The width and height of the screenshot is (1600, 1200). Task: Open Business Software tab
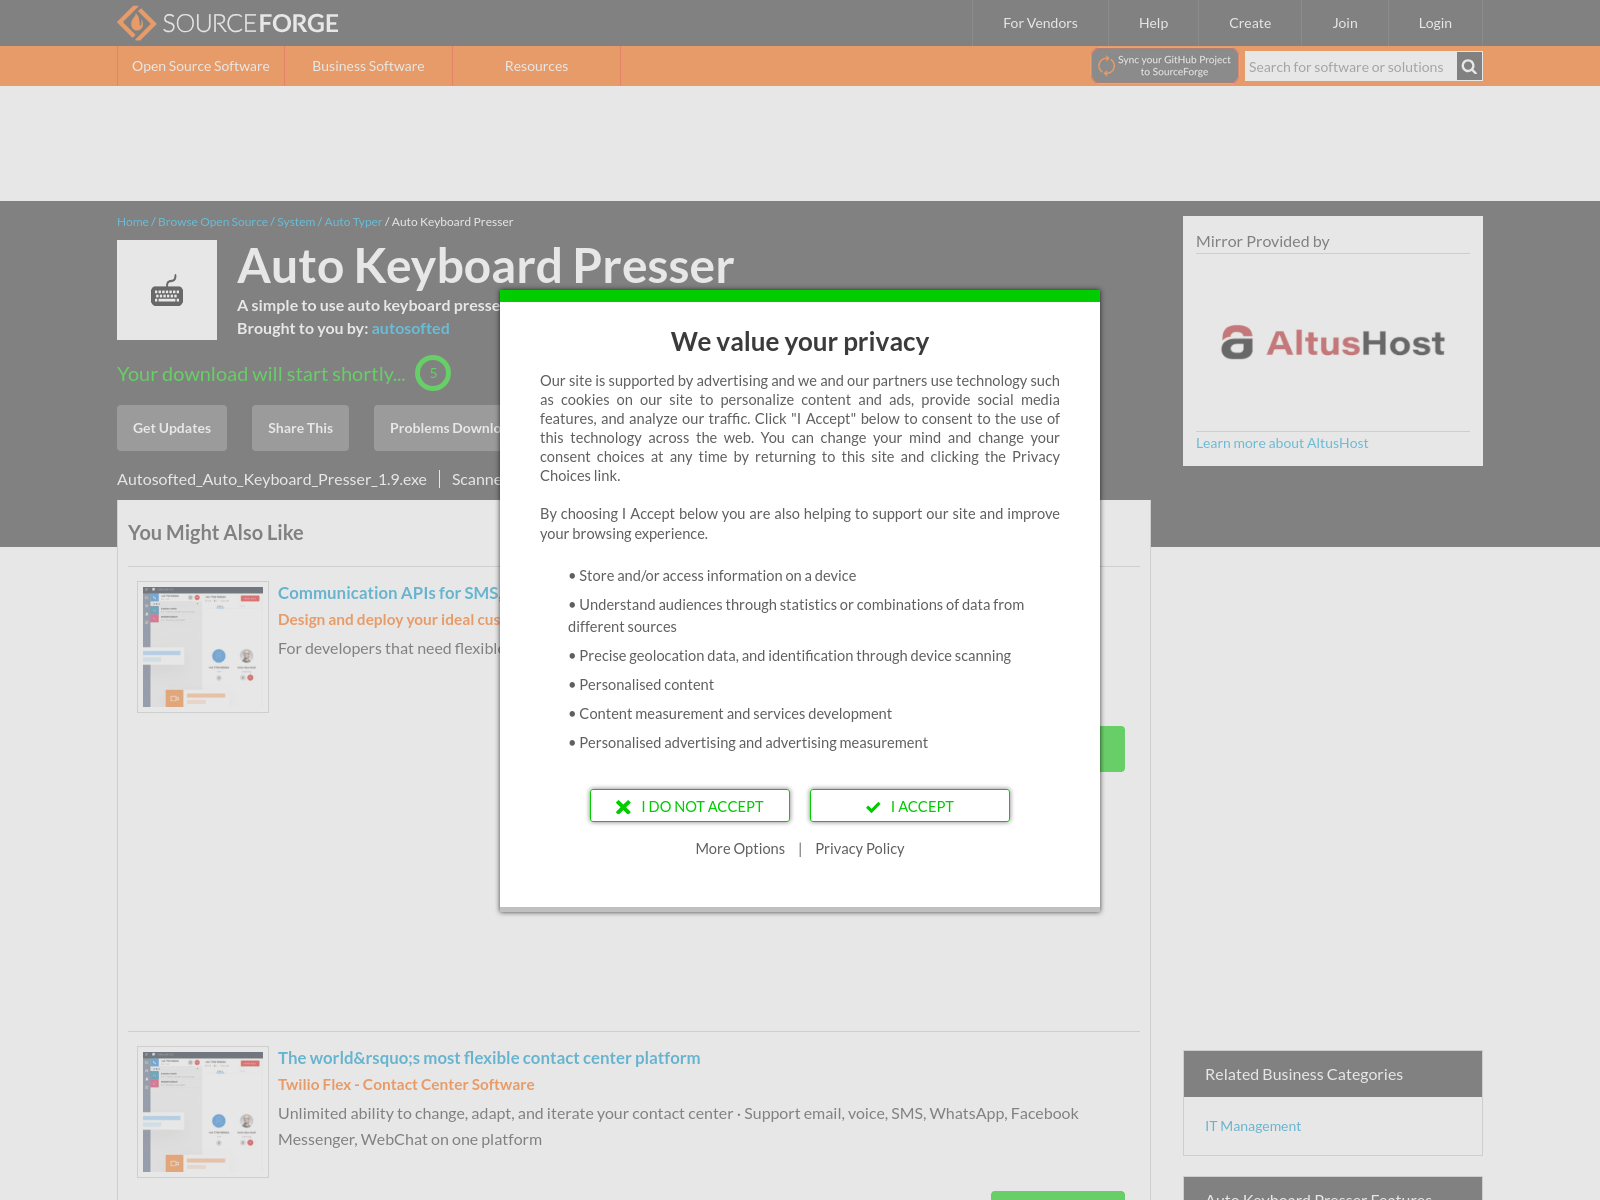coord(368,66)
